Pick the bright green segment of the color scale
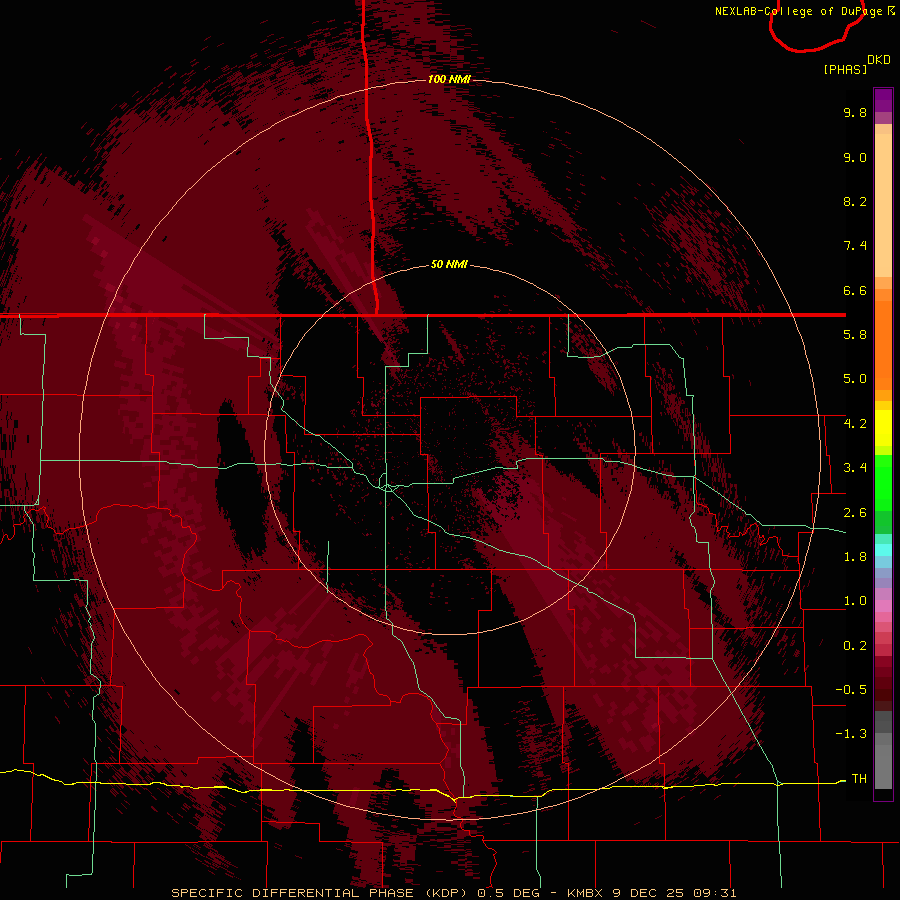 pos(883,482)
